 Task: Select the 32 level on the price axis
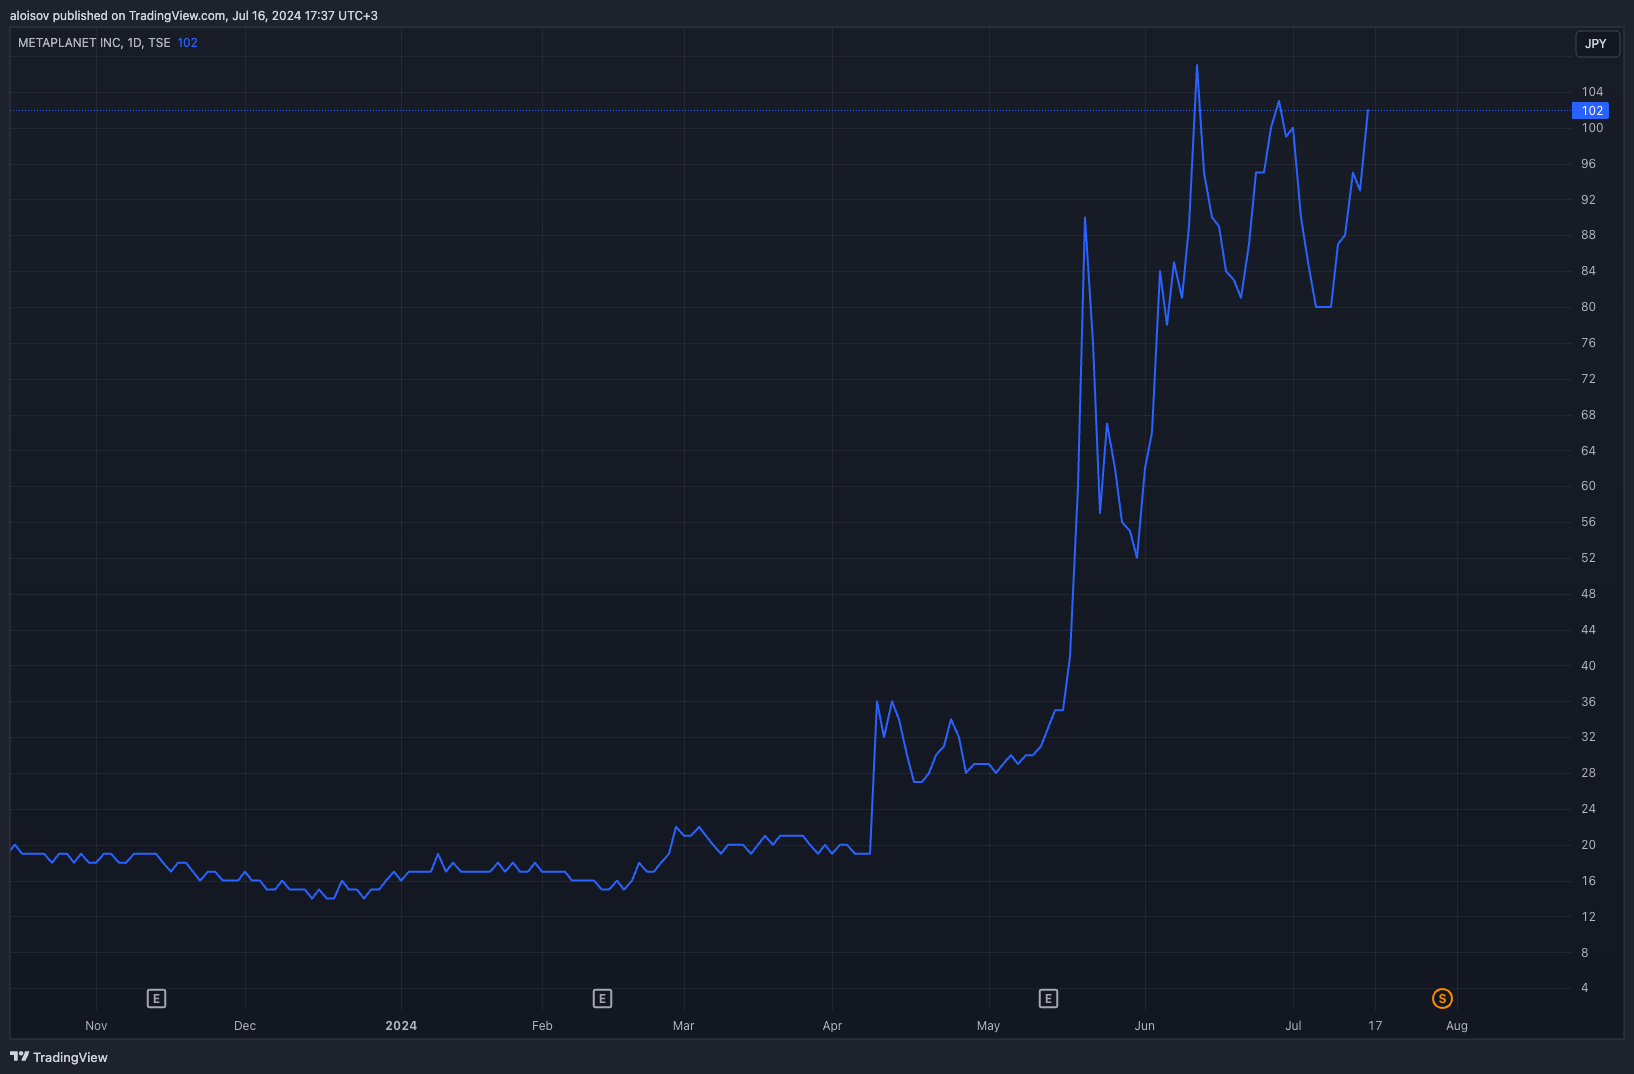pos(1588,737)
